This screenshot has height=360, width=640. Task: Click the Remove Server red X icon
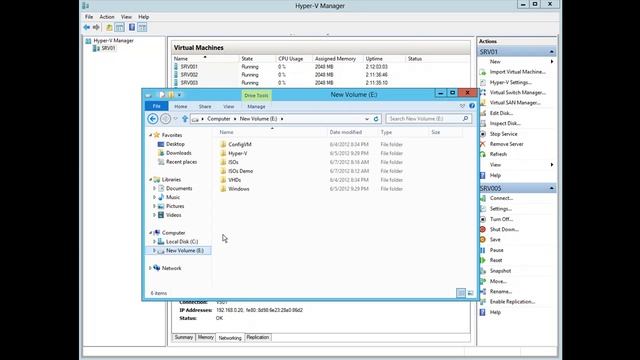coord(483,144)
